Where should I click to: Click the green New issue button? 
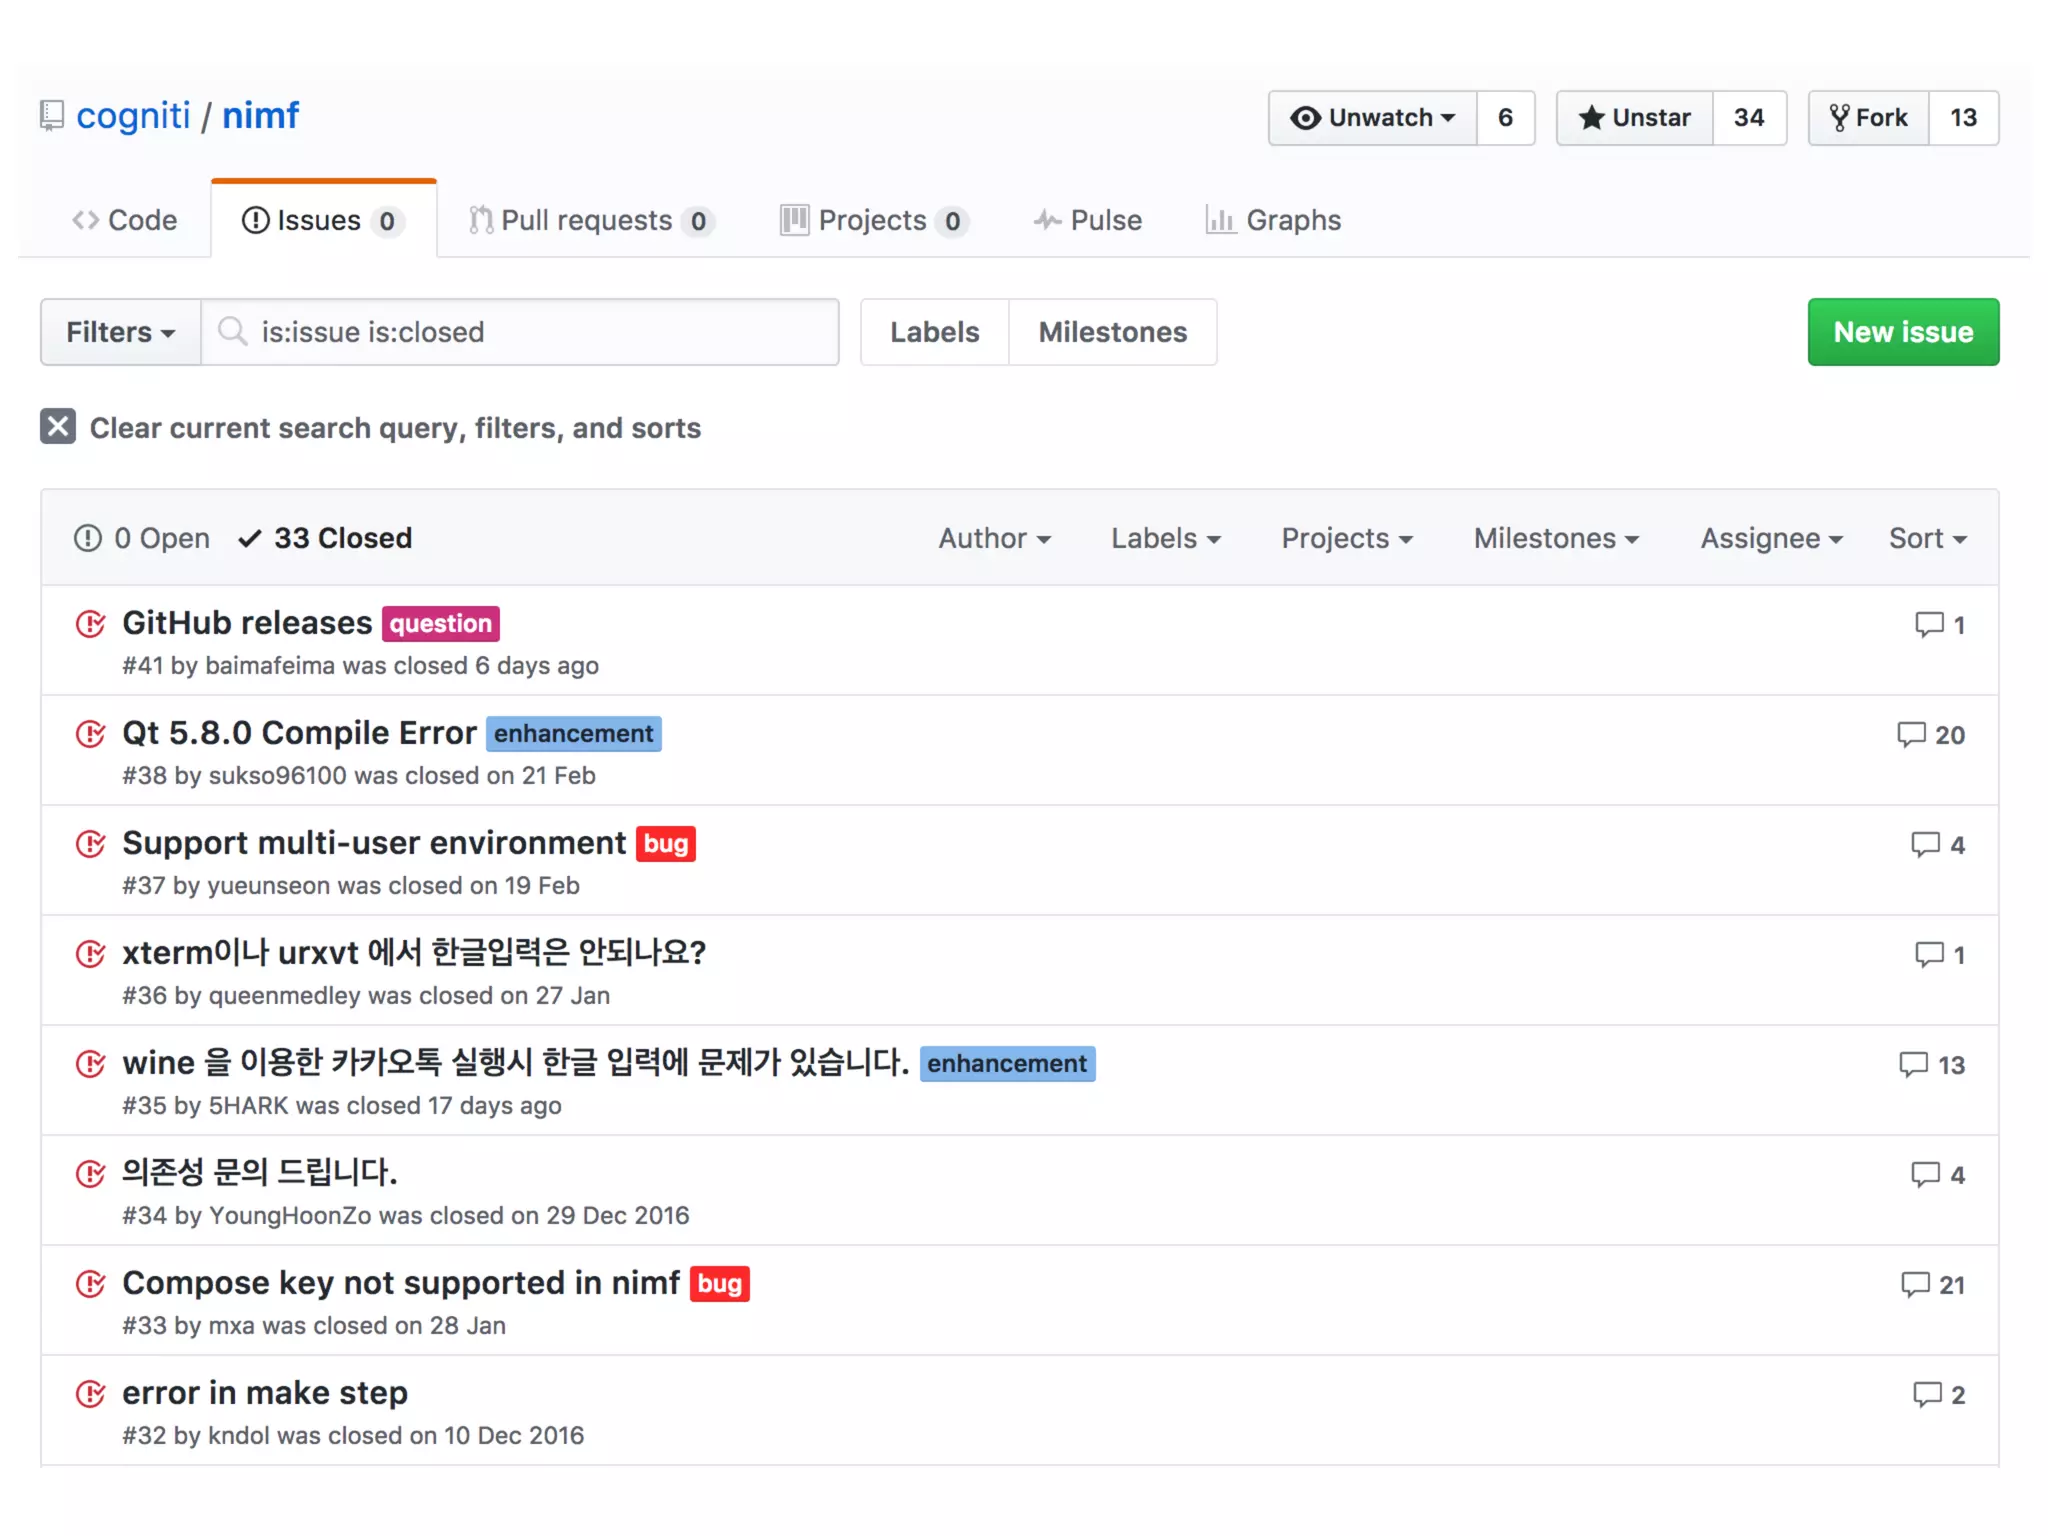click(1902, 332)
